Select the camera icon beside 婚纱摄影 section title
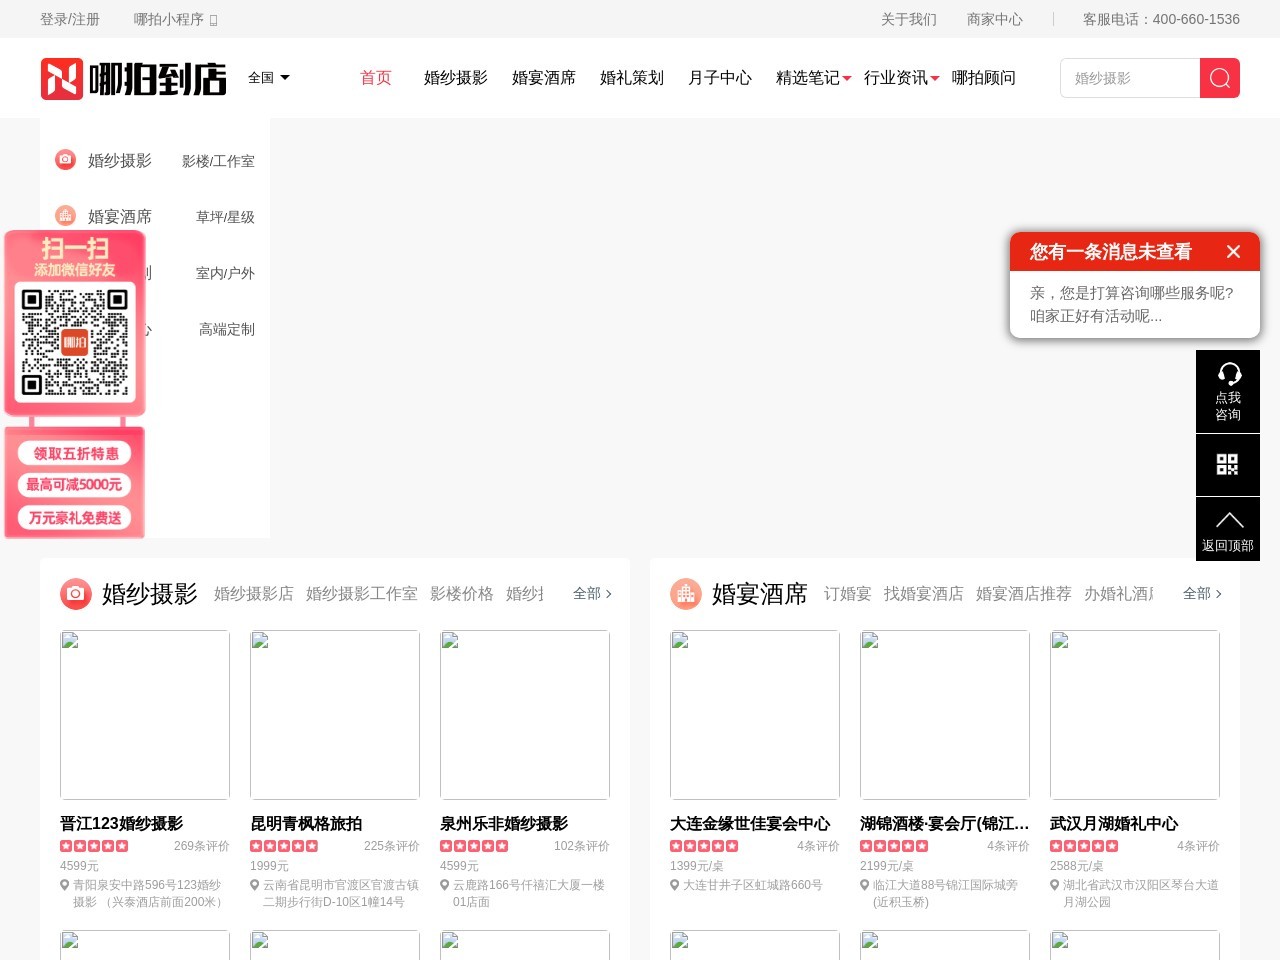The image size is (1280, 960). point(75,593)
